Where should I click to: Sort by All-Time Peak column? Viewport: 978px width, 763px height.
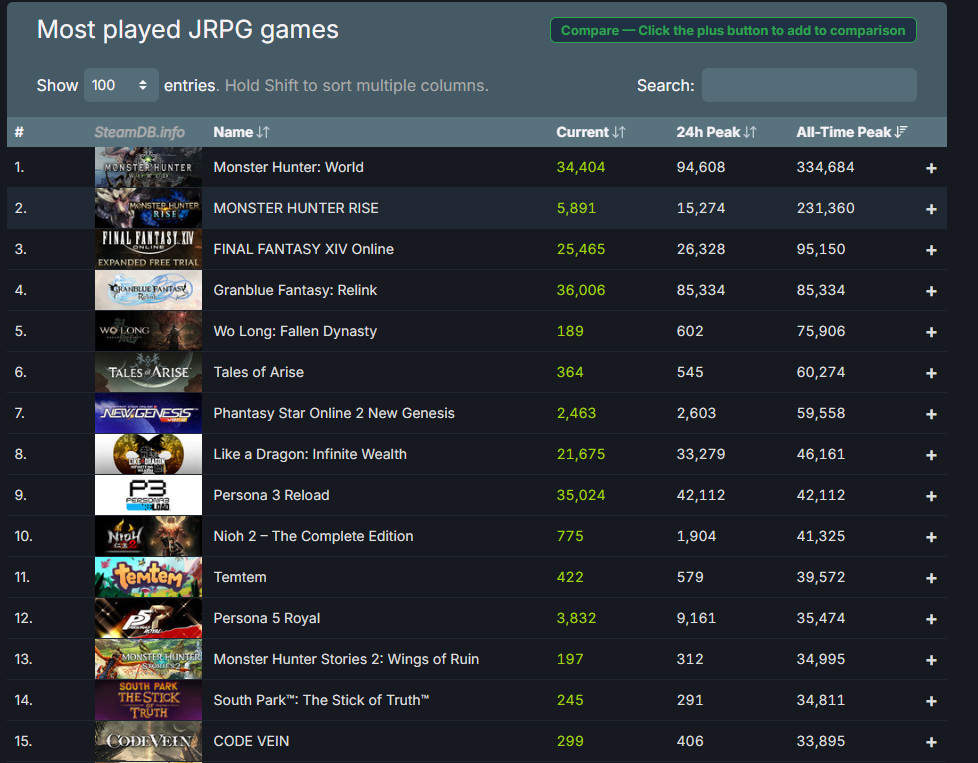[851, 132]
